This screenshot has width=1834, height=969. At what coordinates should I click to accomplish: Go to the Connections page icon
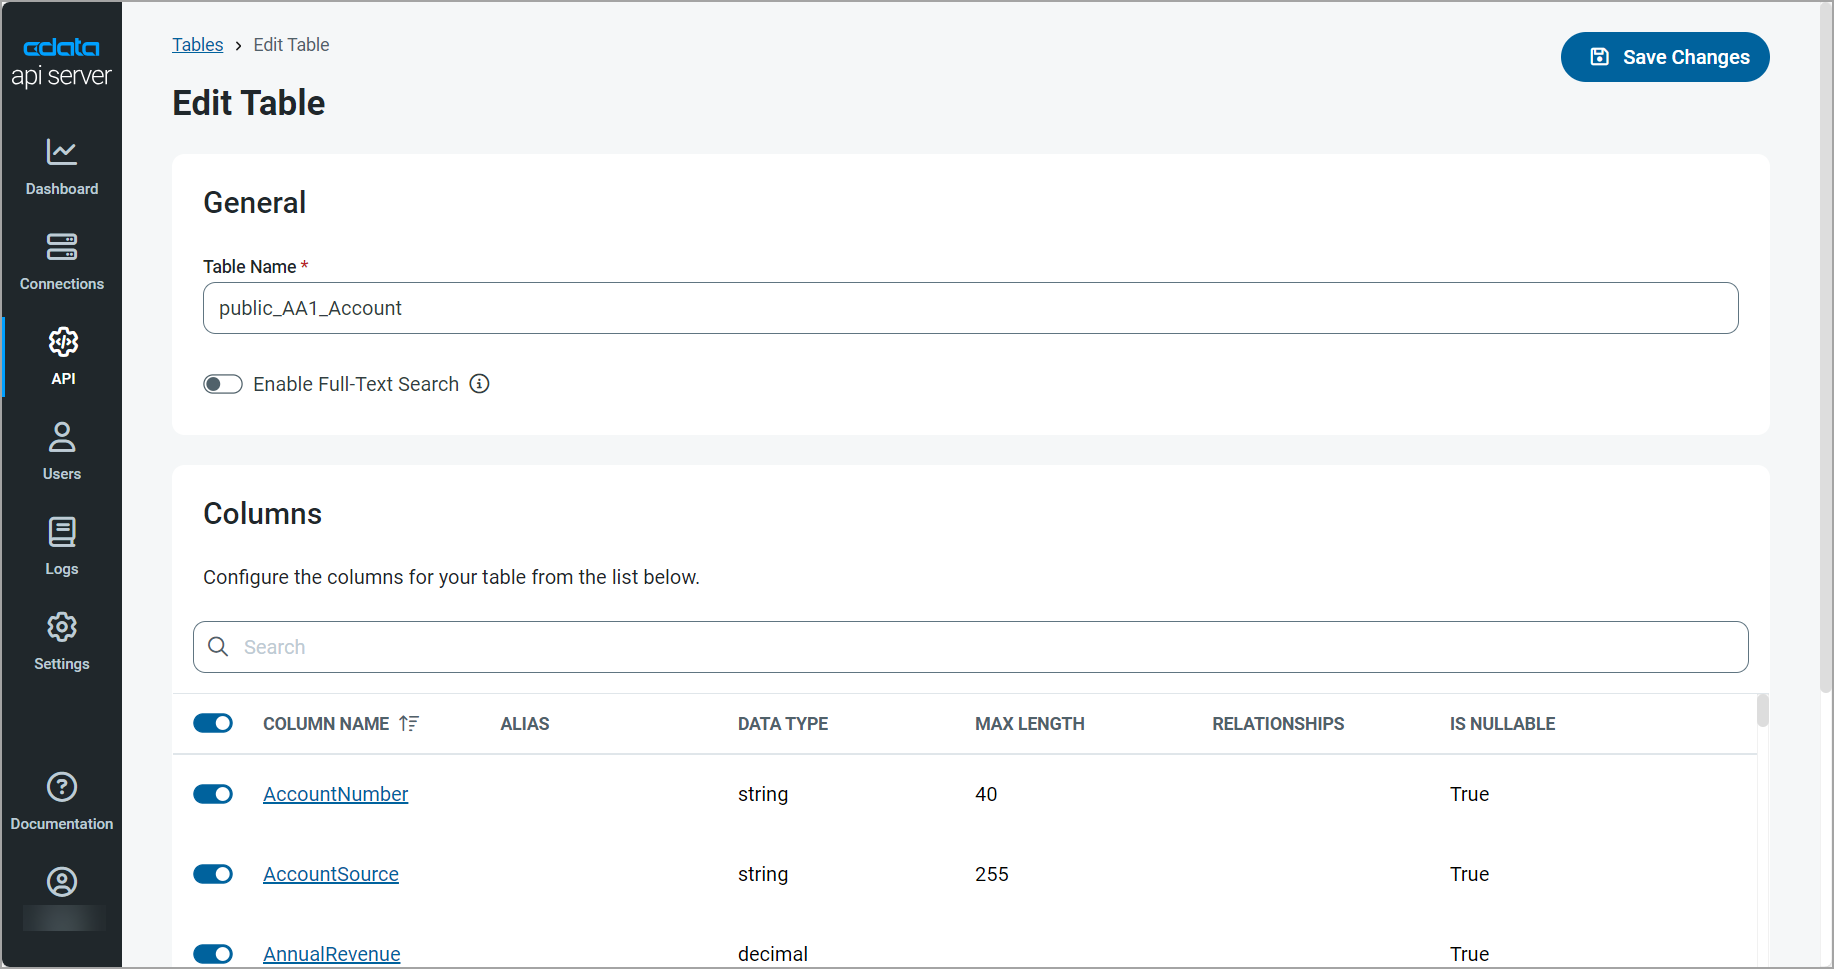(62, 247)
